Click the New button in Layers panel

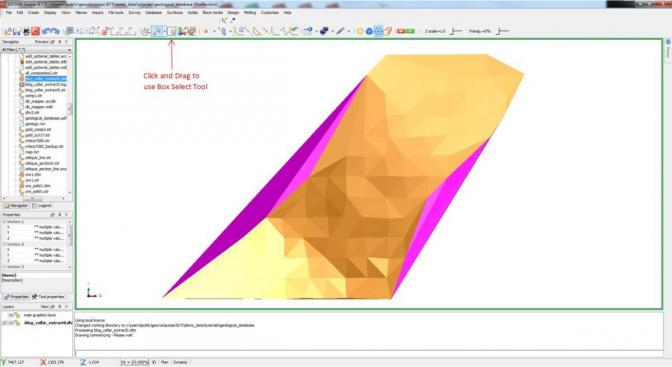click(45, 307)
